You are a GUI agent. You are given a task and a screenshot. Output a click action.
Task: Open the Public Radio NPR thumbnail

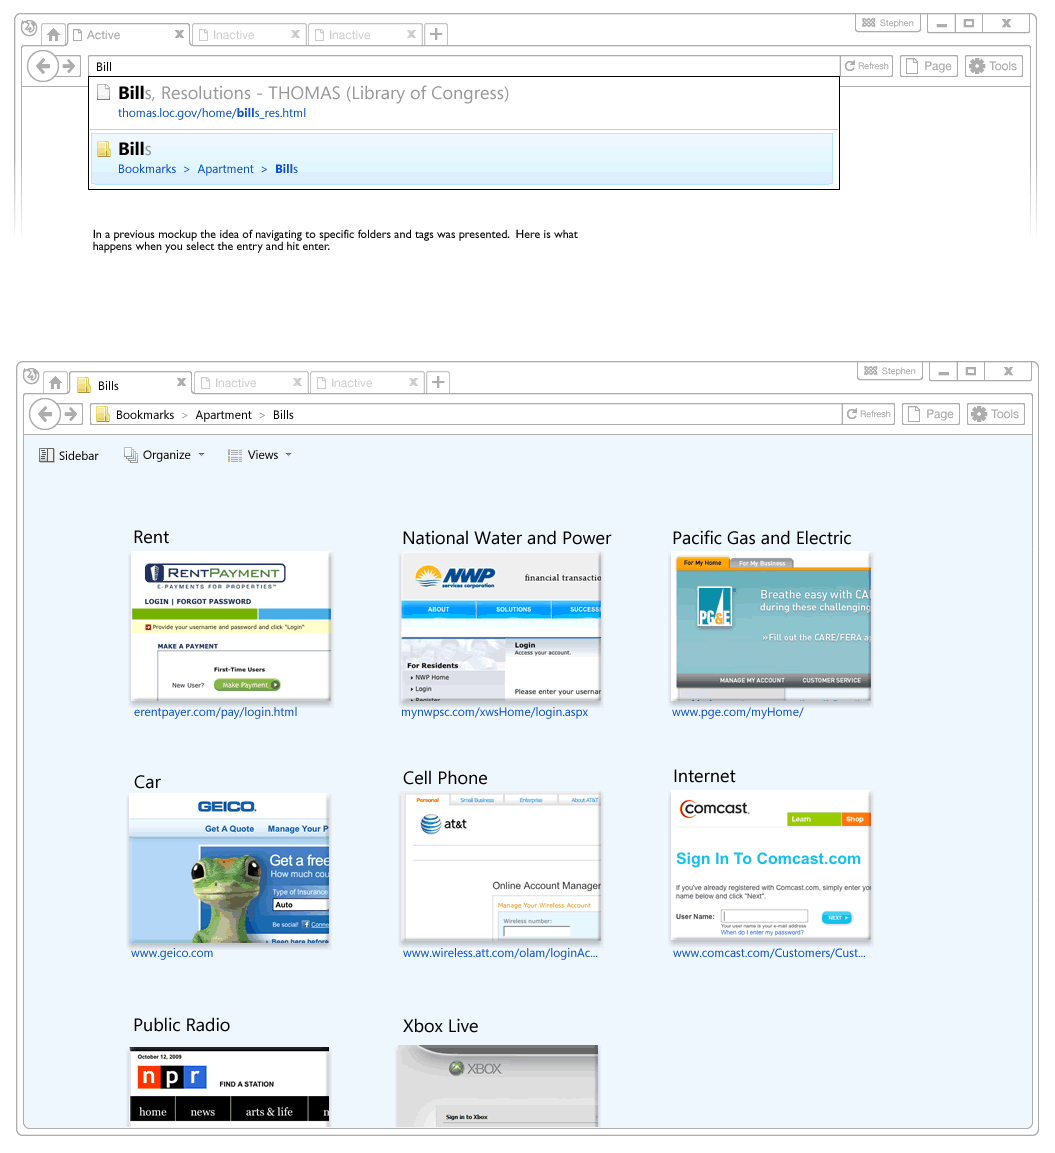click(x=229, y=1085)
